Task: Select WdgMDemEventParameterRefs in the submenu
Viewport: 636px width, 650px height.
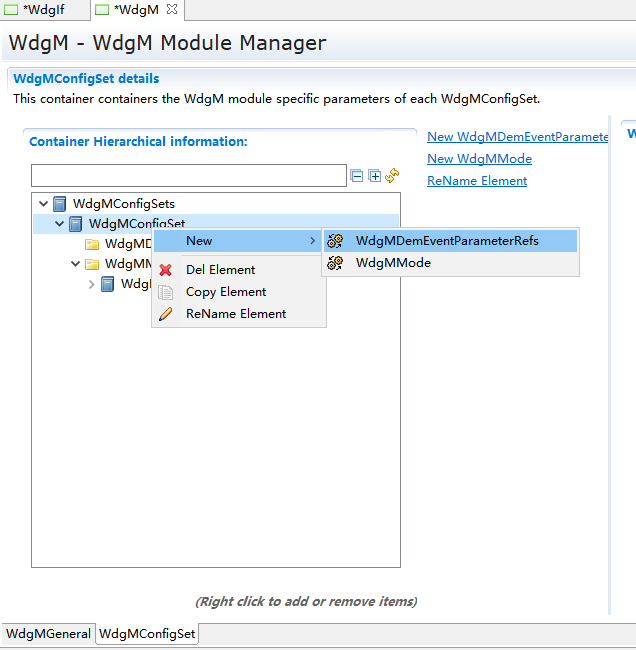Action: tap(446, 241)
